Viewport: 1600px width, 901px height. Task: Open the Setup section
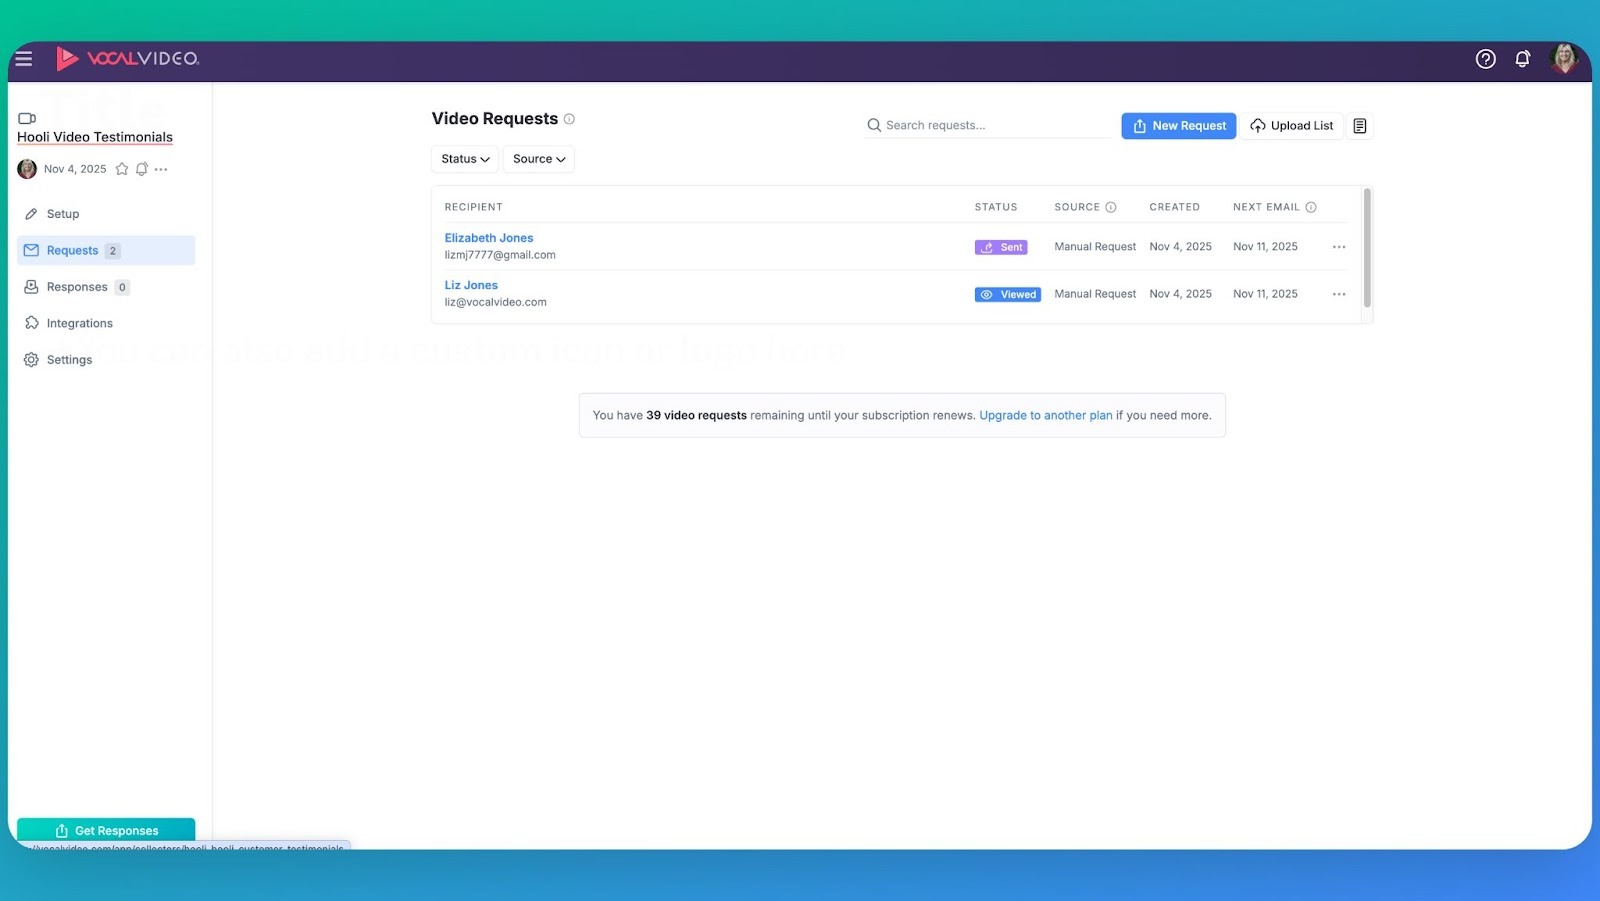[x=106, y=214]
